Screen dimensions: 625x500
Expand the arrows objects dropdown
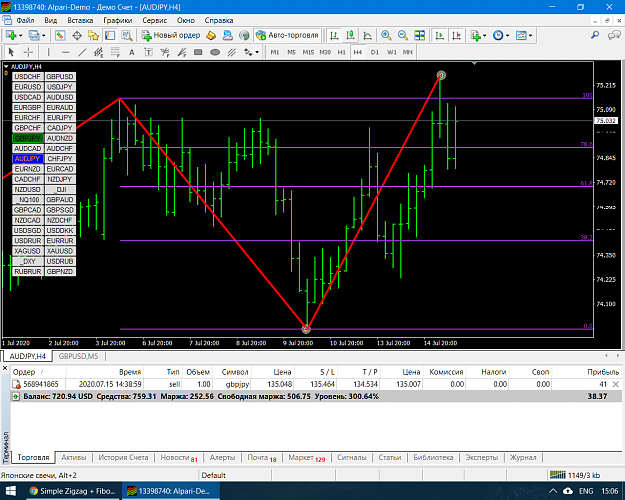coord(257,52)
